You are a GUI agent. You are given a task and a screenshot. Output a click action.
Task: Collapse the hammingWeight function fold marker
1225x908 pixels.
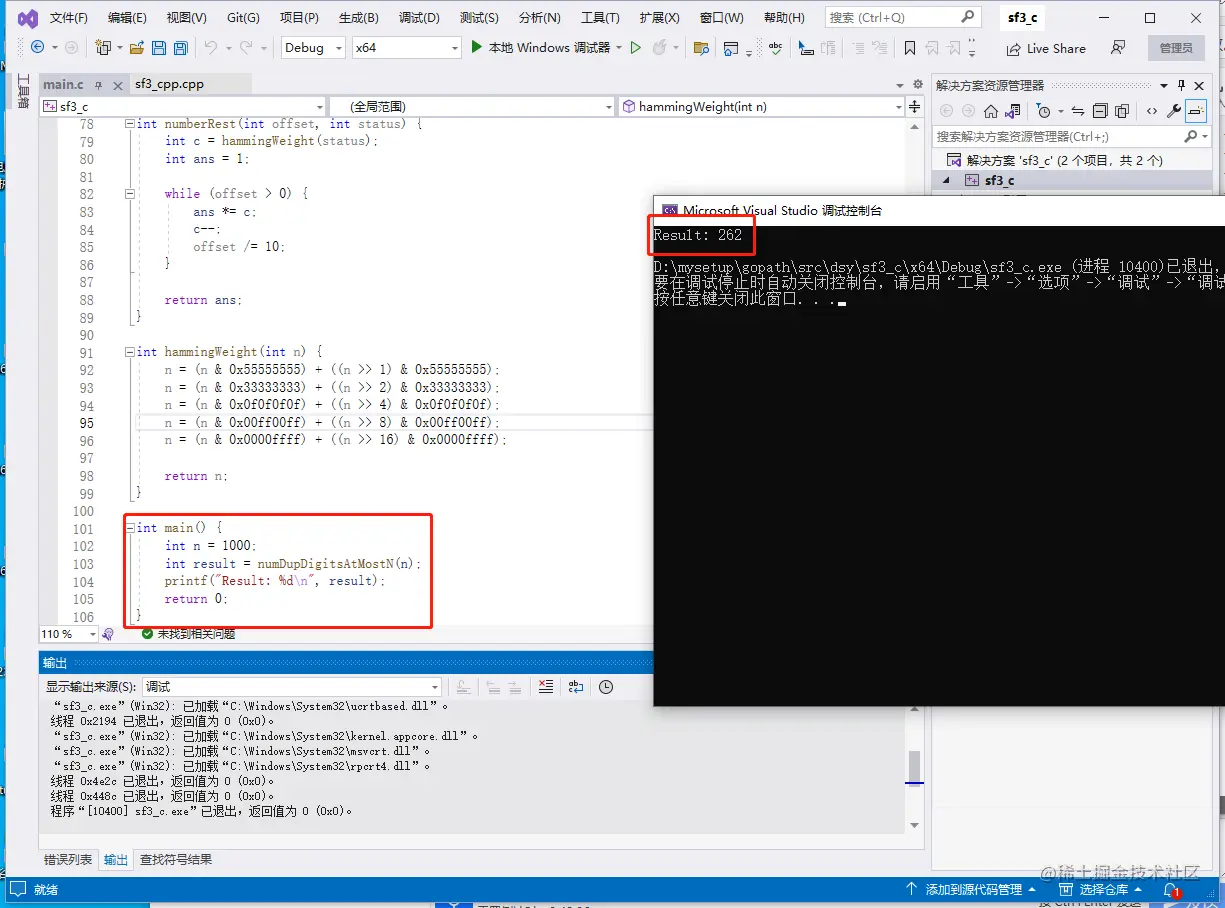click(129, 352)
